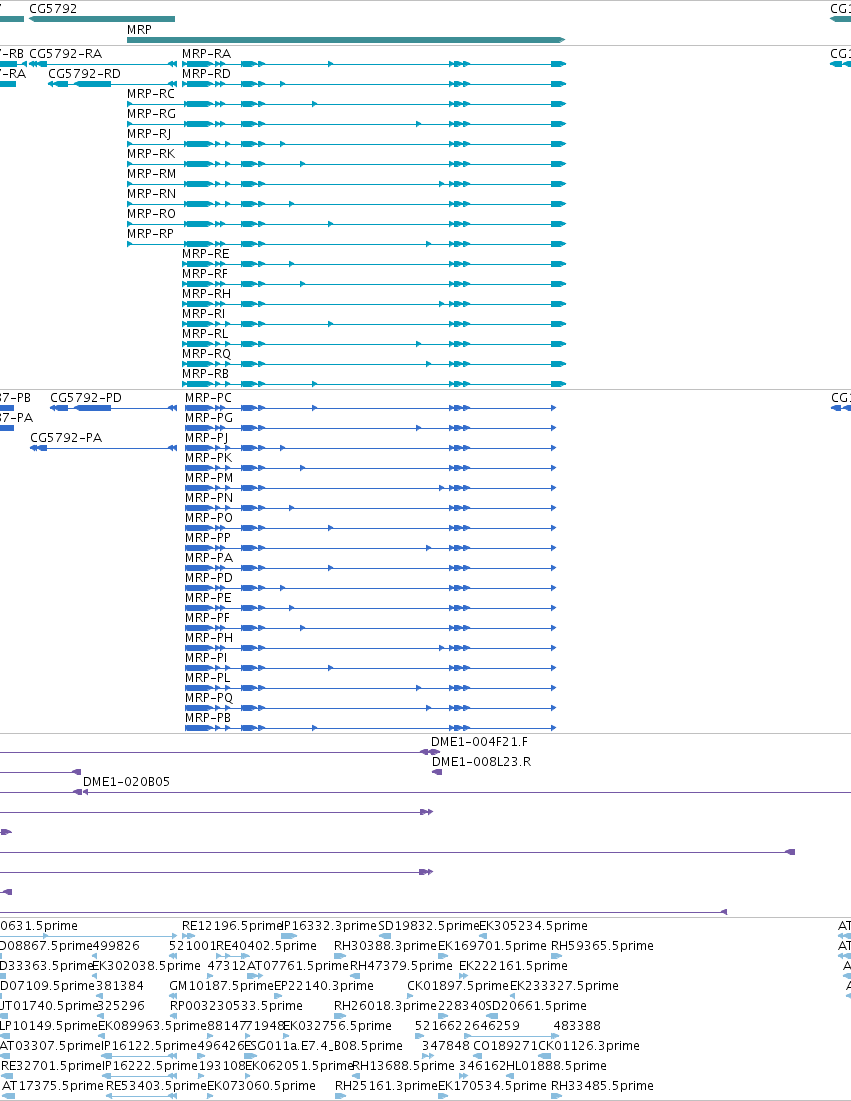
Task: Select the CG5792-RA transcript label
Action: pos(65,53)
